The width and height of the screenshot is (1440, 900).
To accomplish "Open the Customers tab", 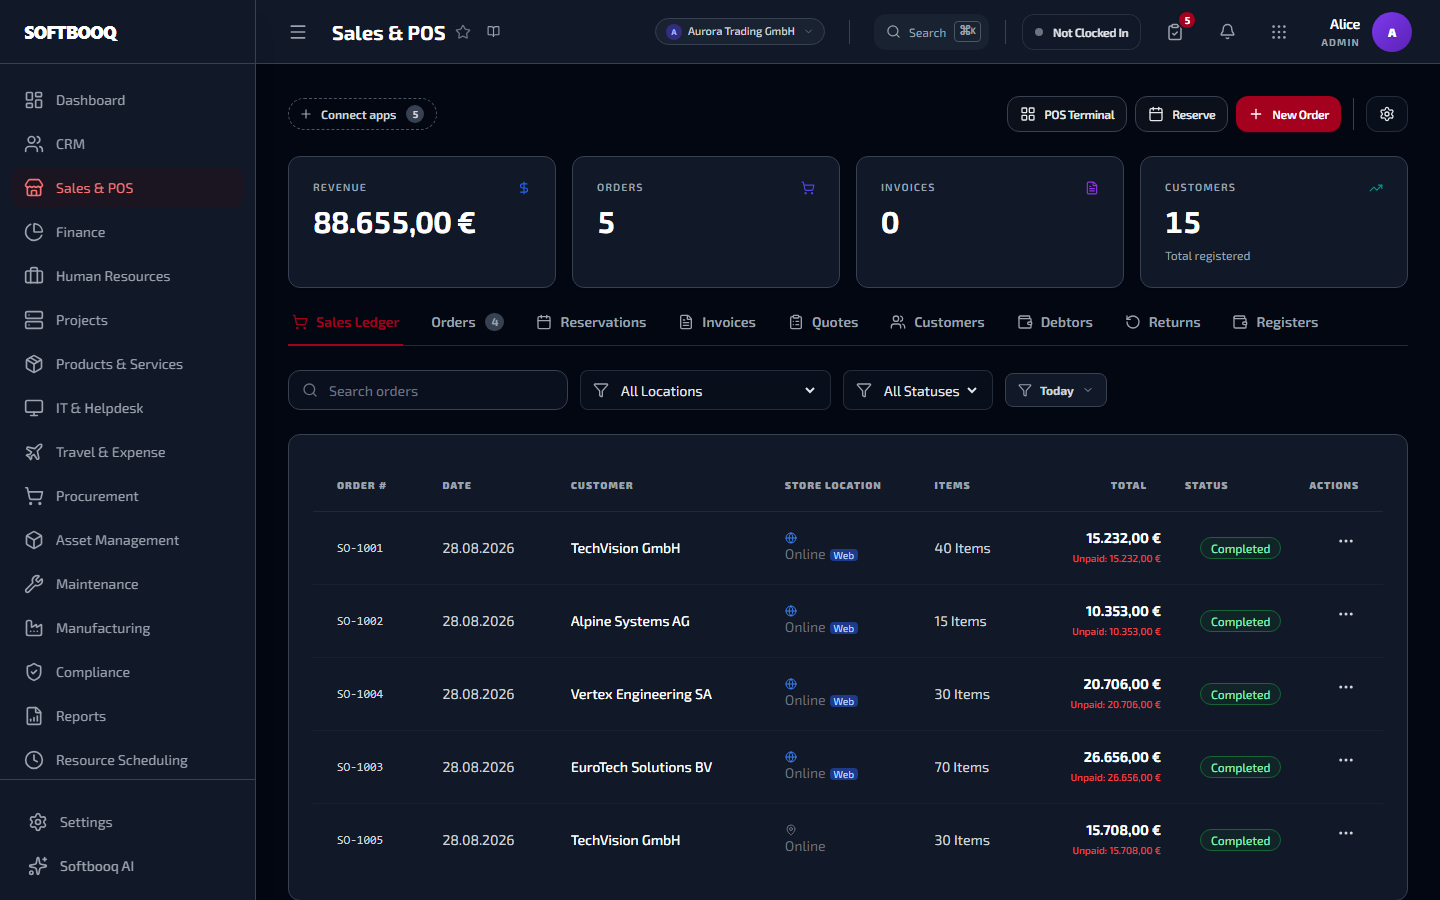I will tap(937, 322).
